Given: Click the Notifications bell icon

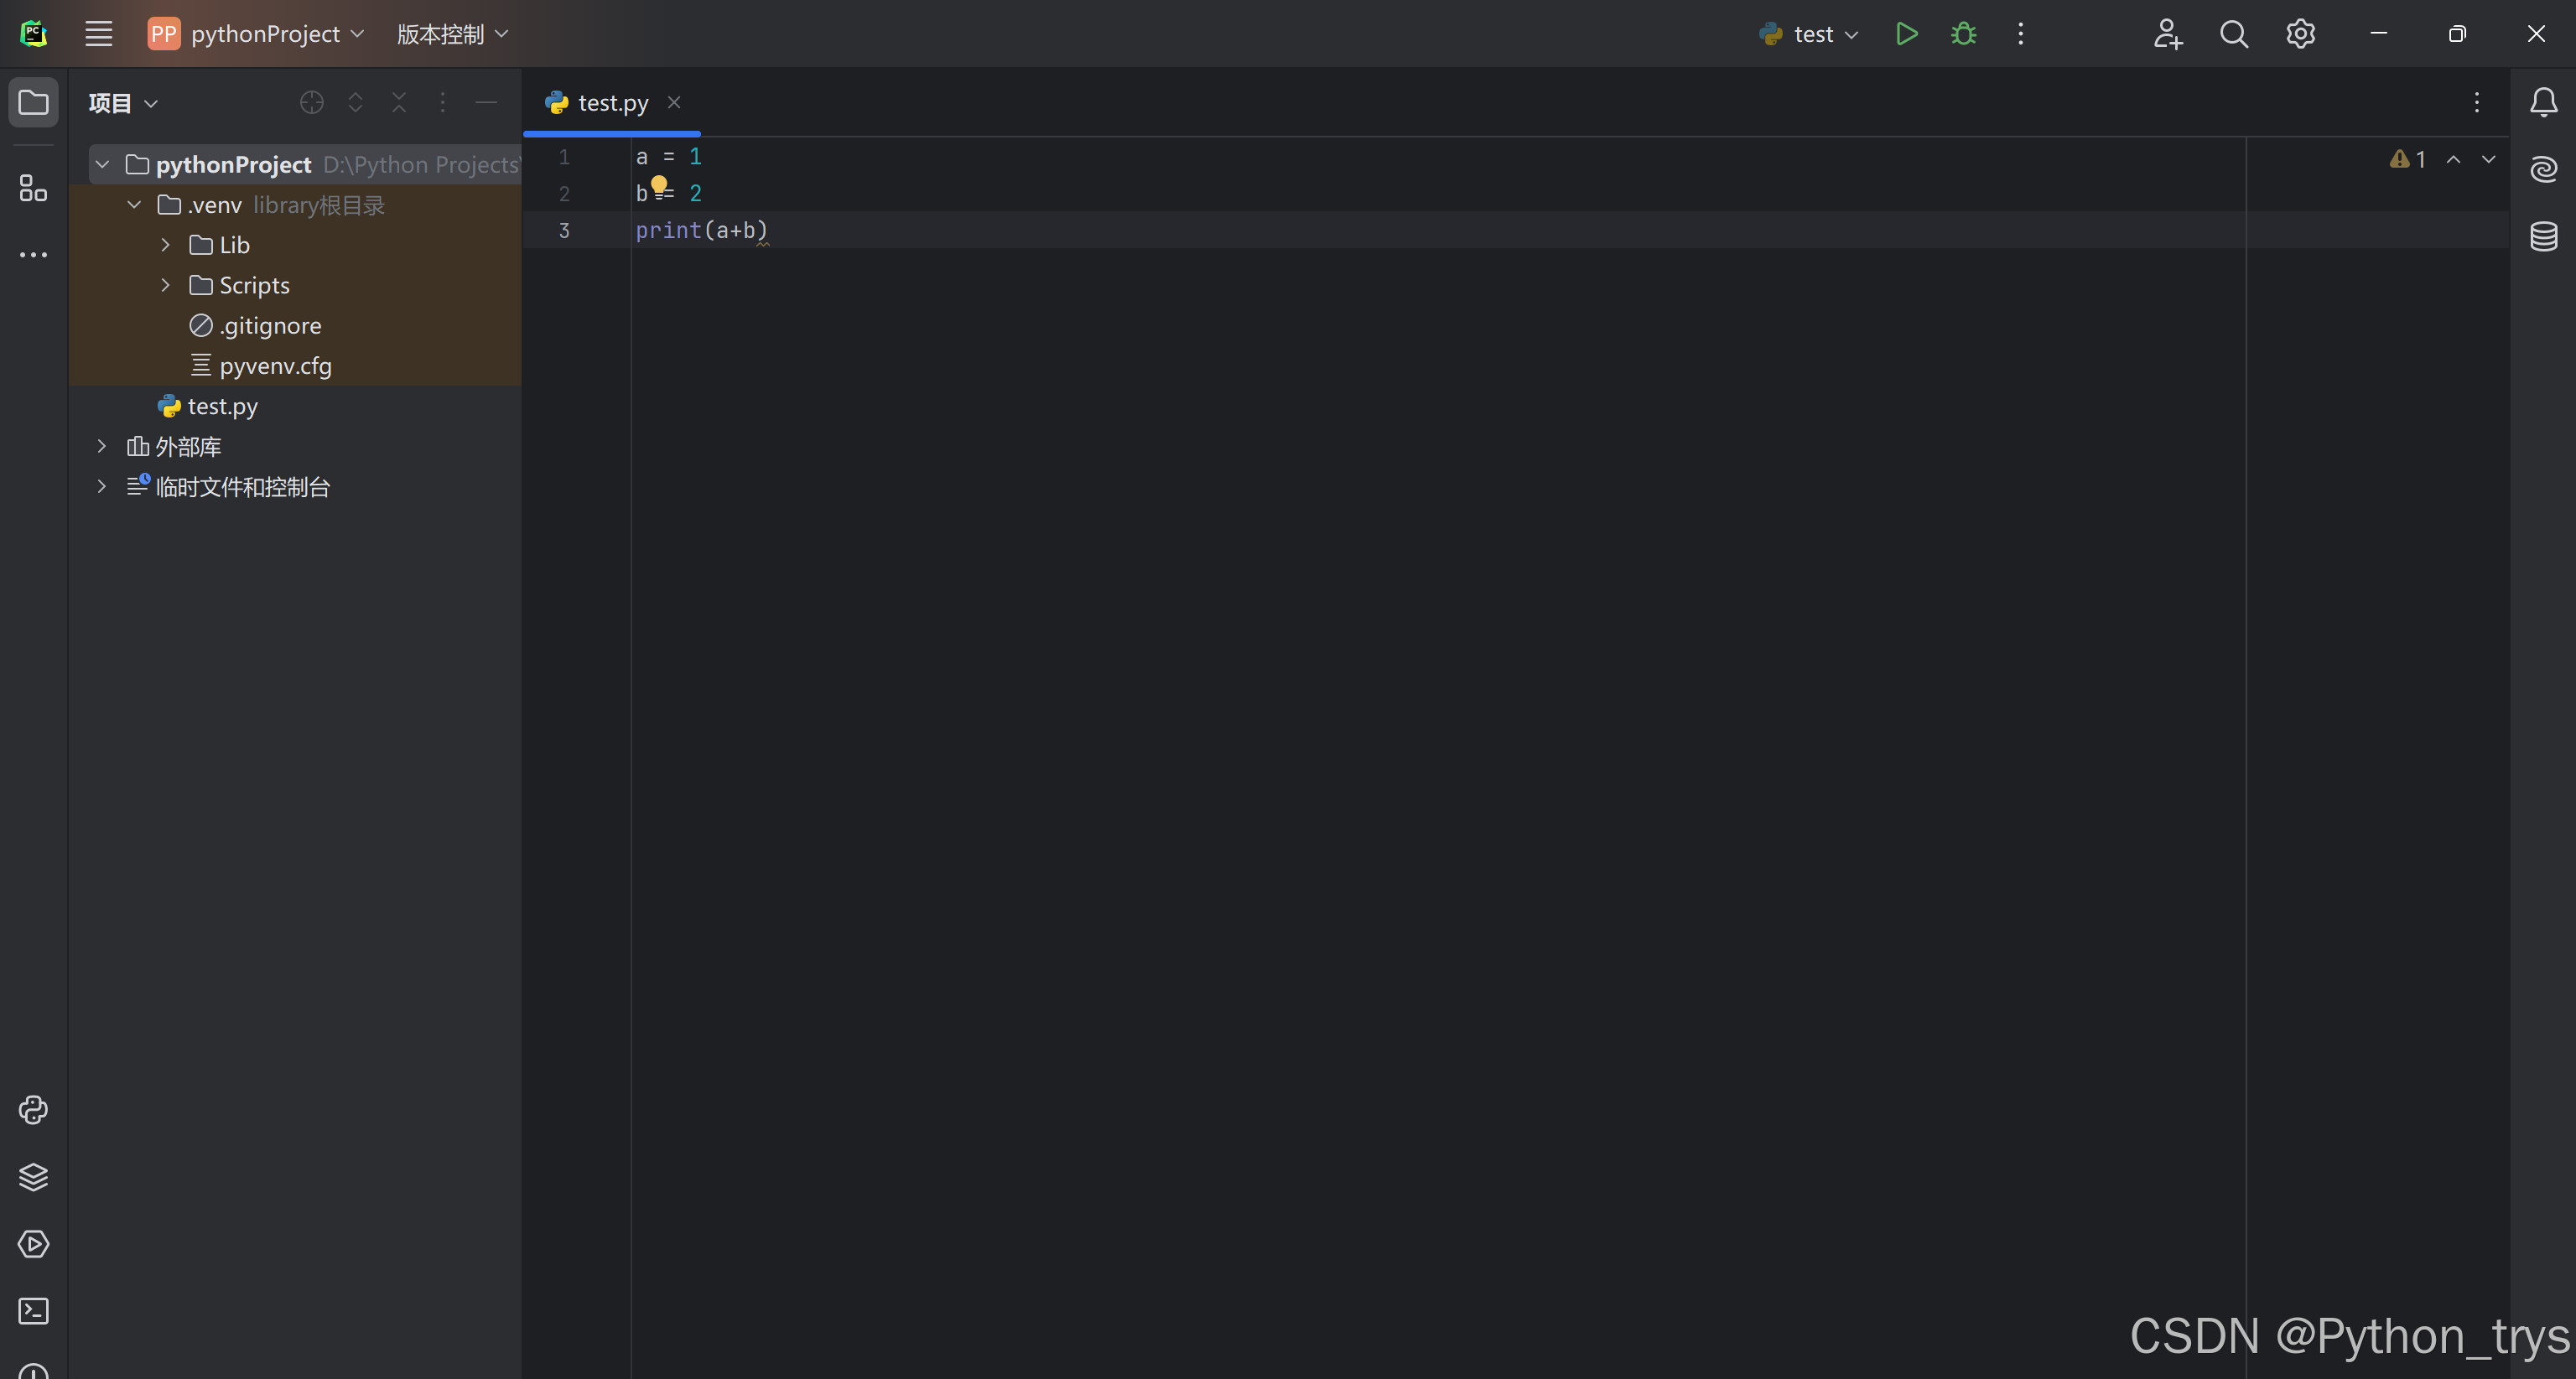Looking at the screenshot, I should pyautogui.click(x=2543, y=102).
